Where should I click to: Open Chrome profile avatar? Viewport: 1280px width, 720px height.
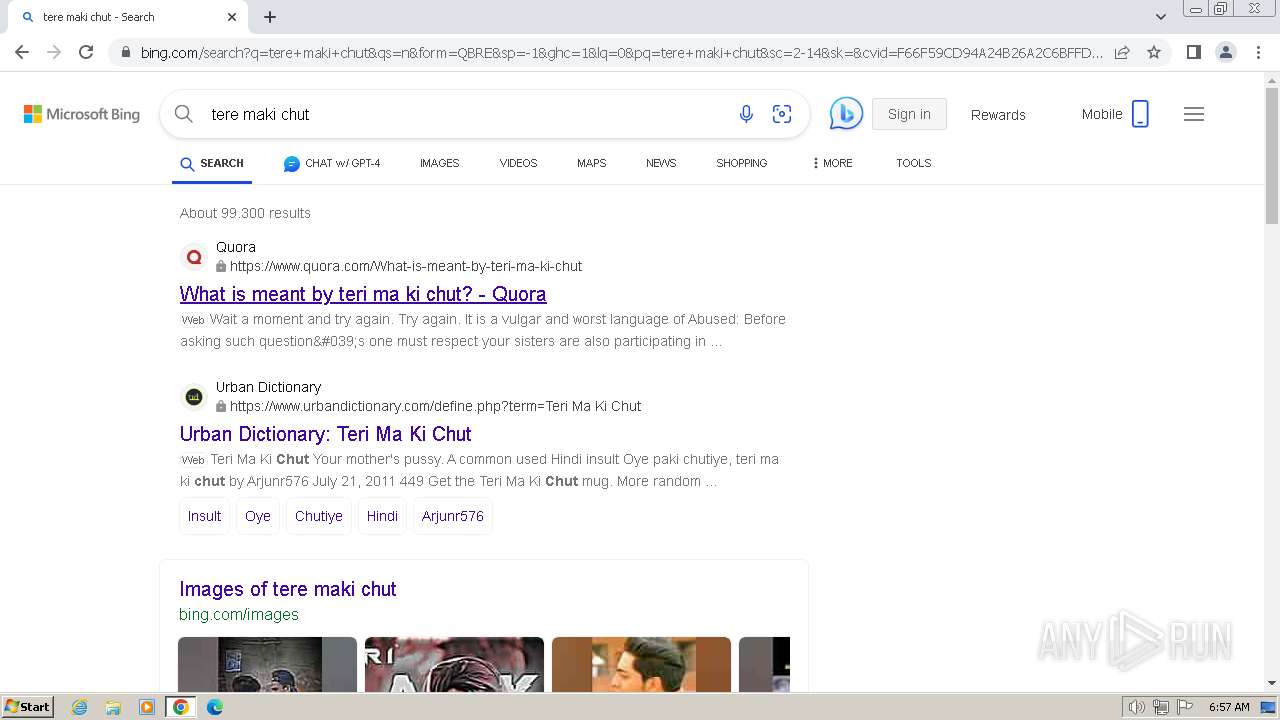coord(1226,52)
